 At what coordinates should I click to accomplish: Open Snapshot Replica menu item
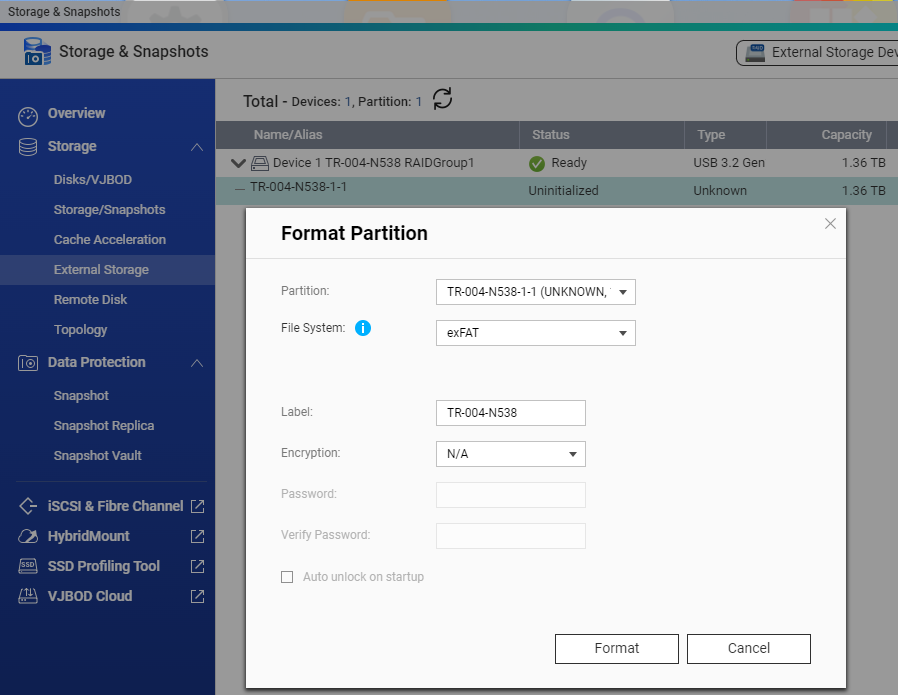point(104,426)
